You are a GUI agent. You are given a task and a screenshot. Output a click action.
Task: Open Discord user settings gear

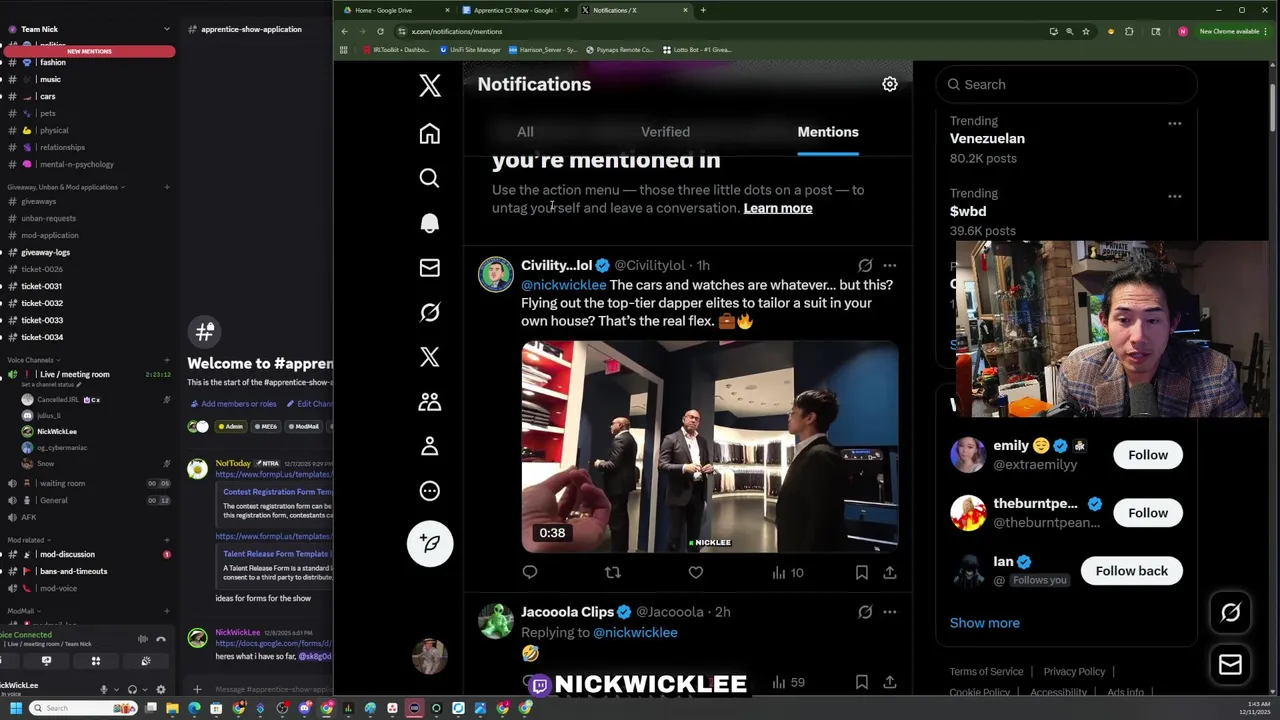point(160,689)
